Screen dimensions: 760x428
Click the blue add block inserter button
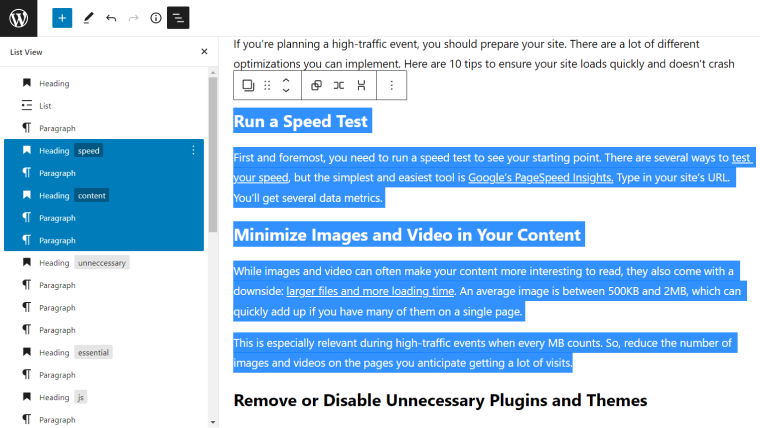point(62,18)
